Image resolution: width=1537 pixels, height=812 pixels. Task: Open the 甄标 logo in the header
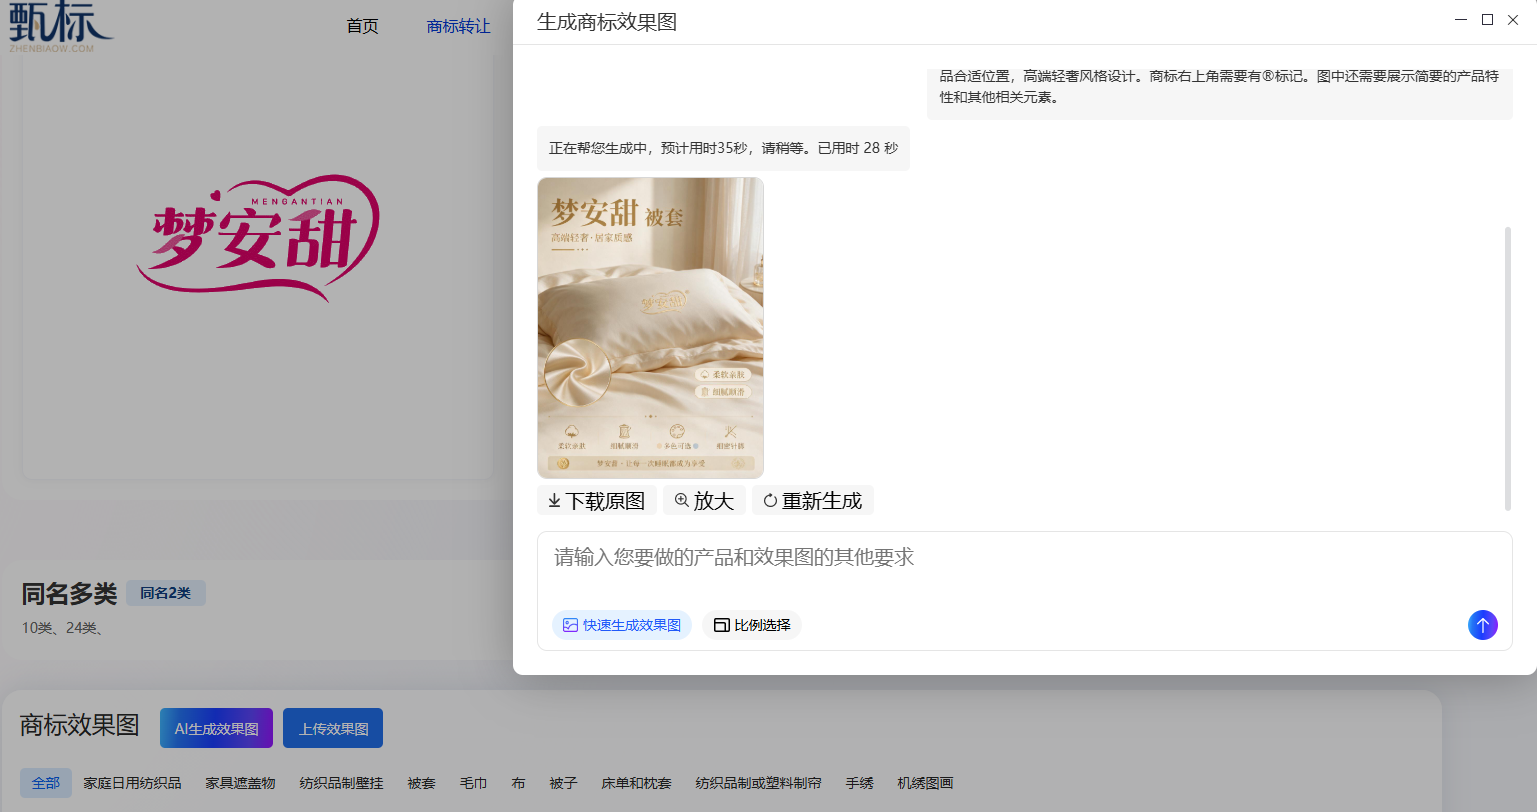[60, 26]
